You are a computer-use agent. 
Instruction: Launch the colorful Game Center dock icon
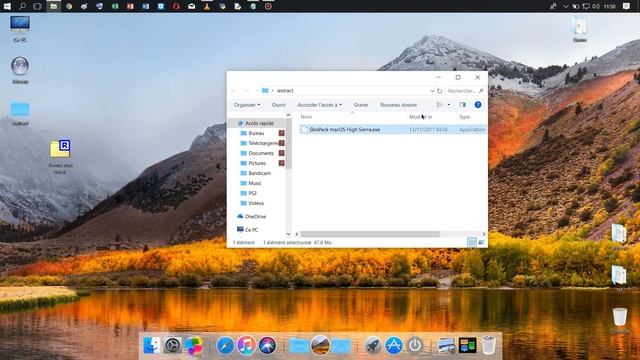tap(193, 345)
